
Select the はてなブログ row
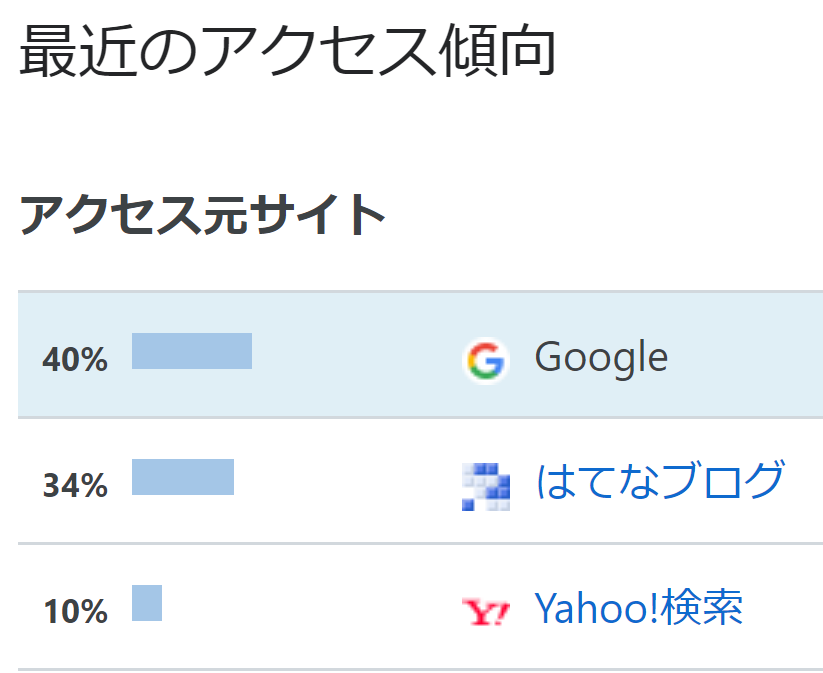point(420,481)
